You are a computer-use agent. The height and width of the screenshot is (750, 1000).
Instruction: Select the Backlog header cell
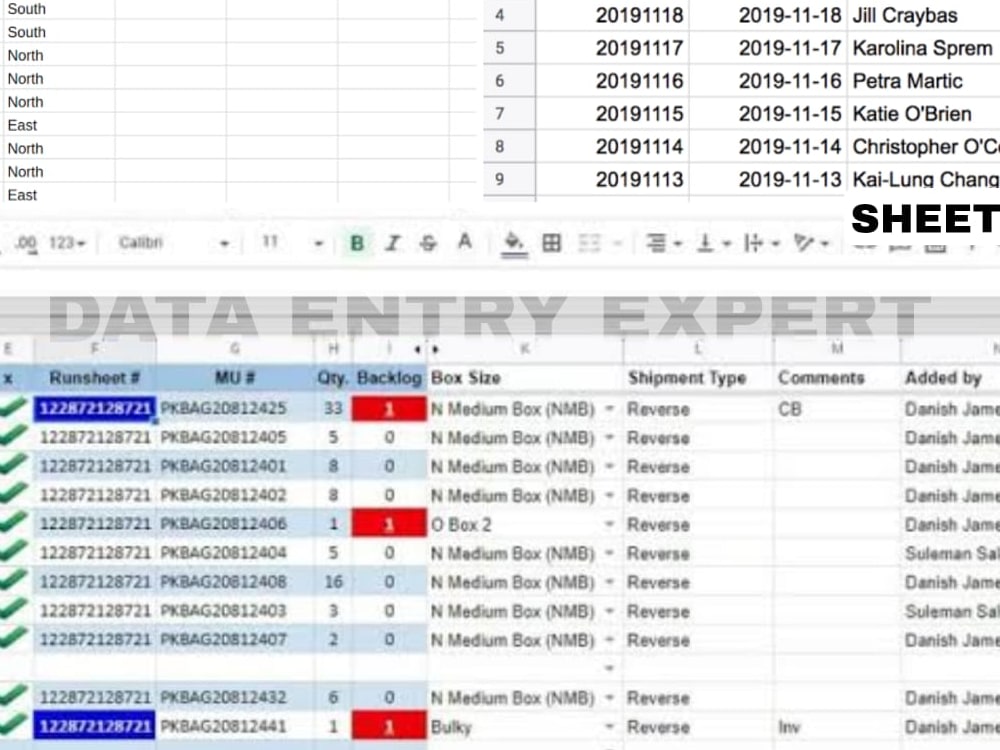coord(389,378)
